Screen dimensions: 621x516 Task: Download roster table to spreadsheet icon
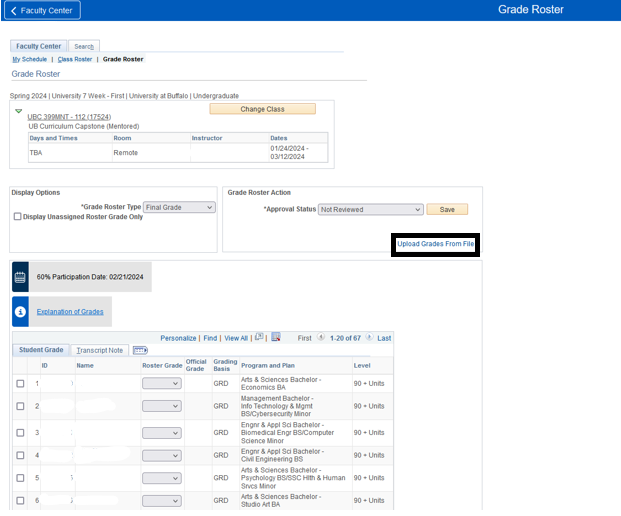276,338
